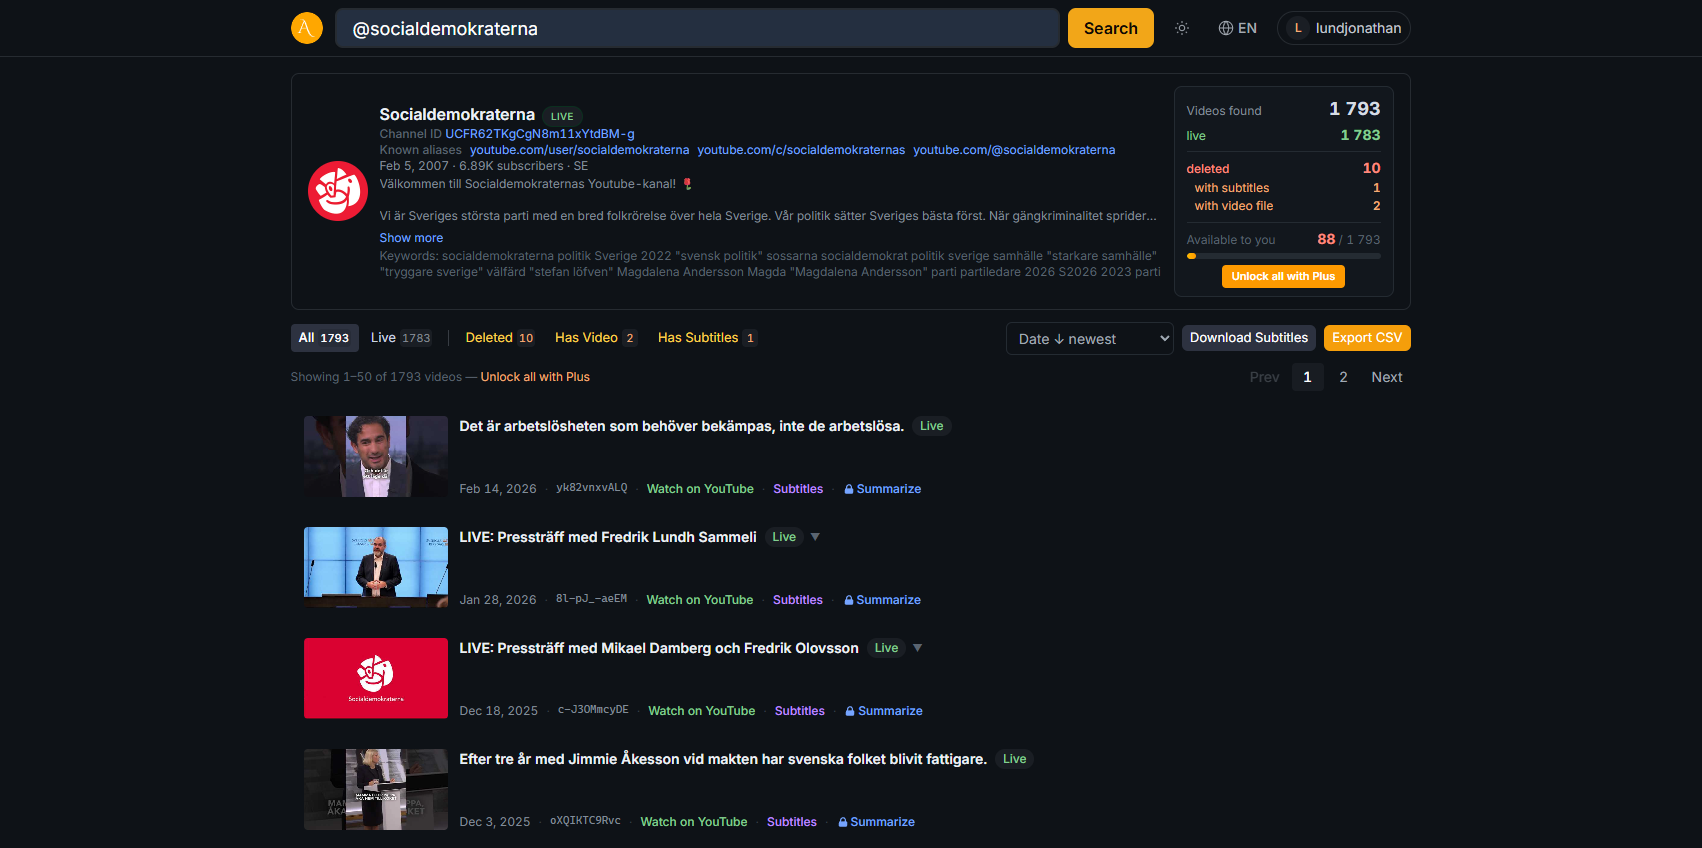The image size is (1702, 848).
Task: Click Summarize for the Jan 28, 2026 video
Action: click(x=883, y=600)
